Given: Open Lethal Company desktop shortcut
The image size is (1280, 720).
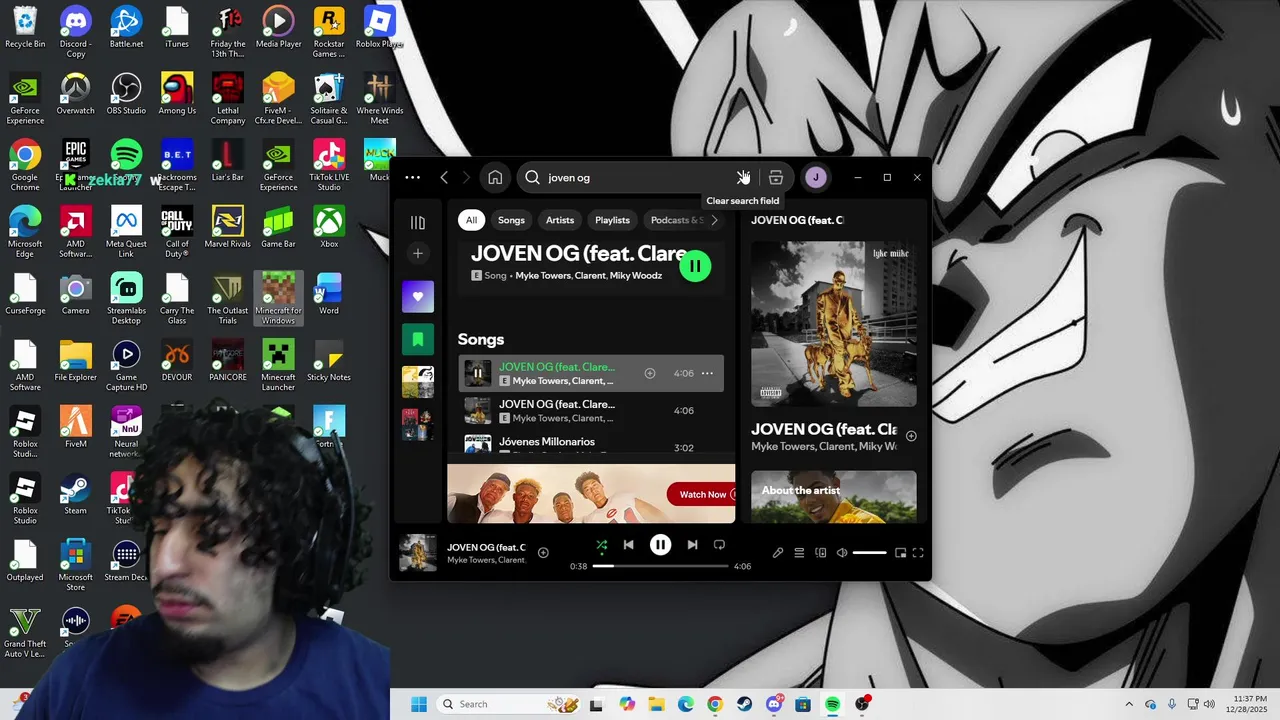Looking at the screenshot, I should (x=227, y=99).
